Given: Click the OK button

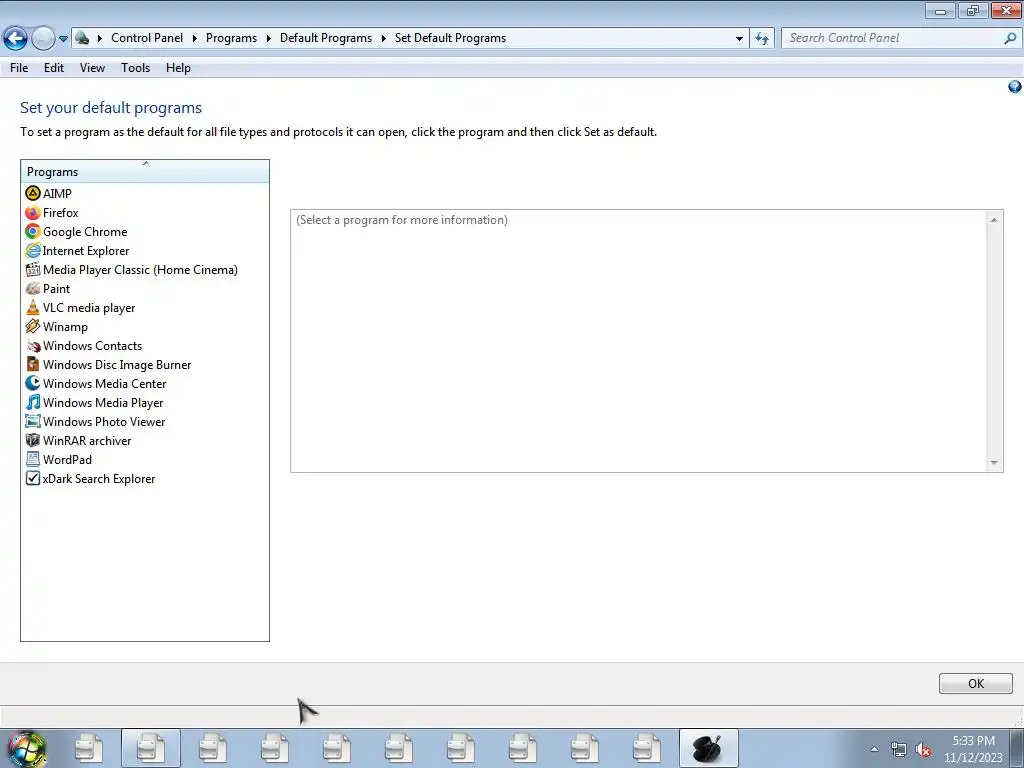Looking at the screenshot, I should [975, 683].
